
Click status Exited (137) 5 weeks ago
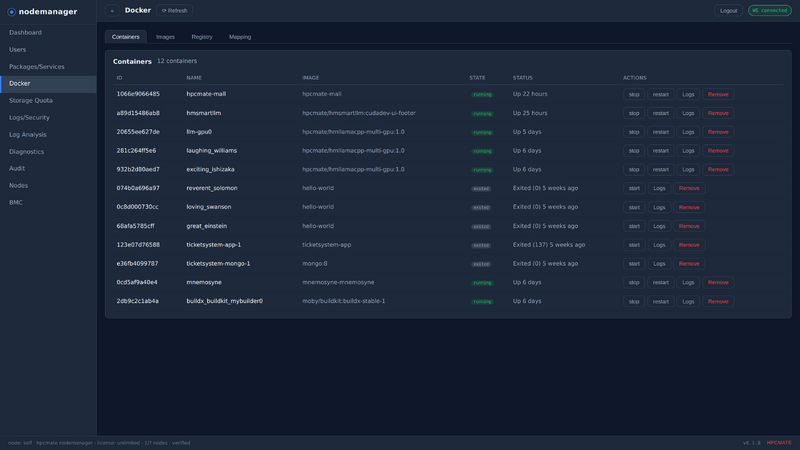coord(549,244)
